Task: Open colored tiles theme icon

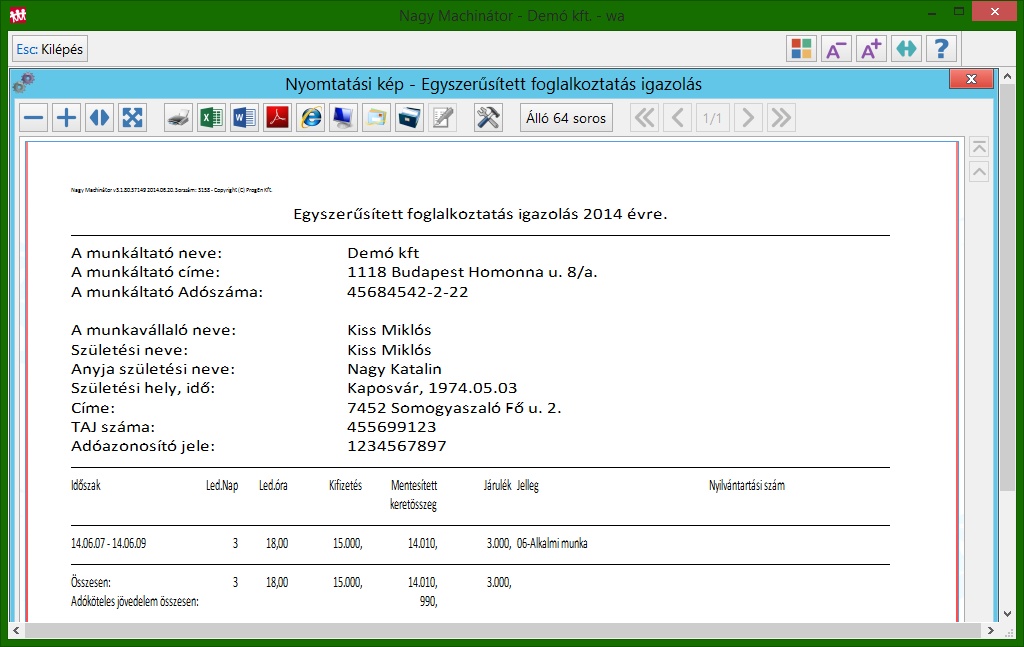Action: click(x=801, y=49)
